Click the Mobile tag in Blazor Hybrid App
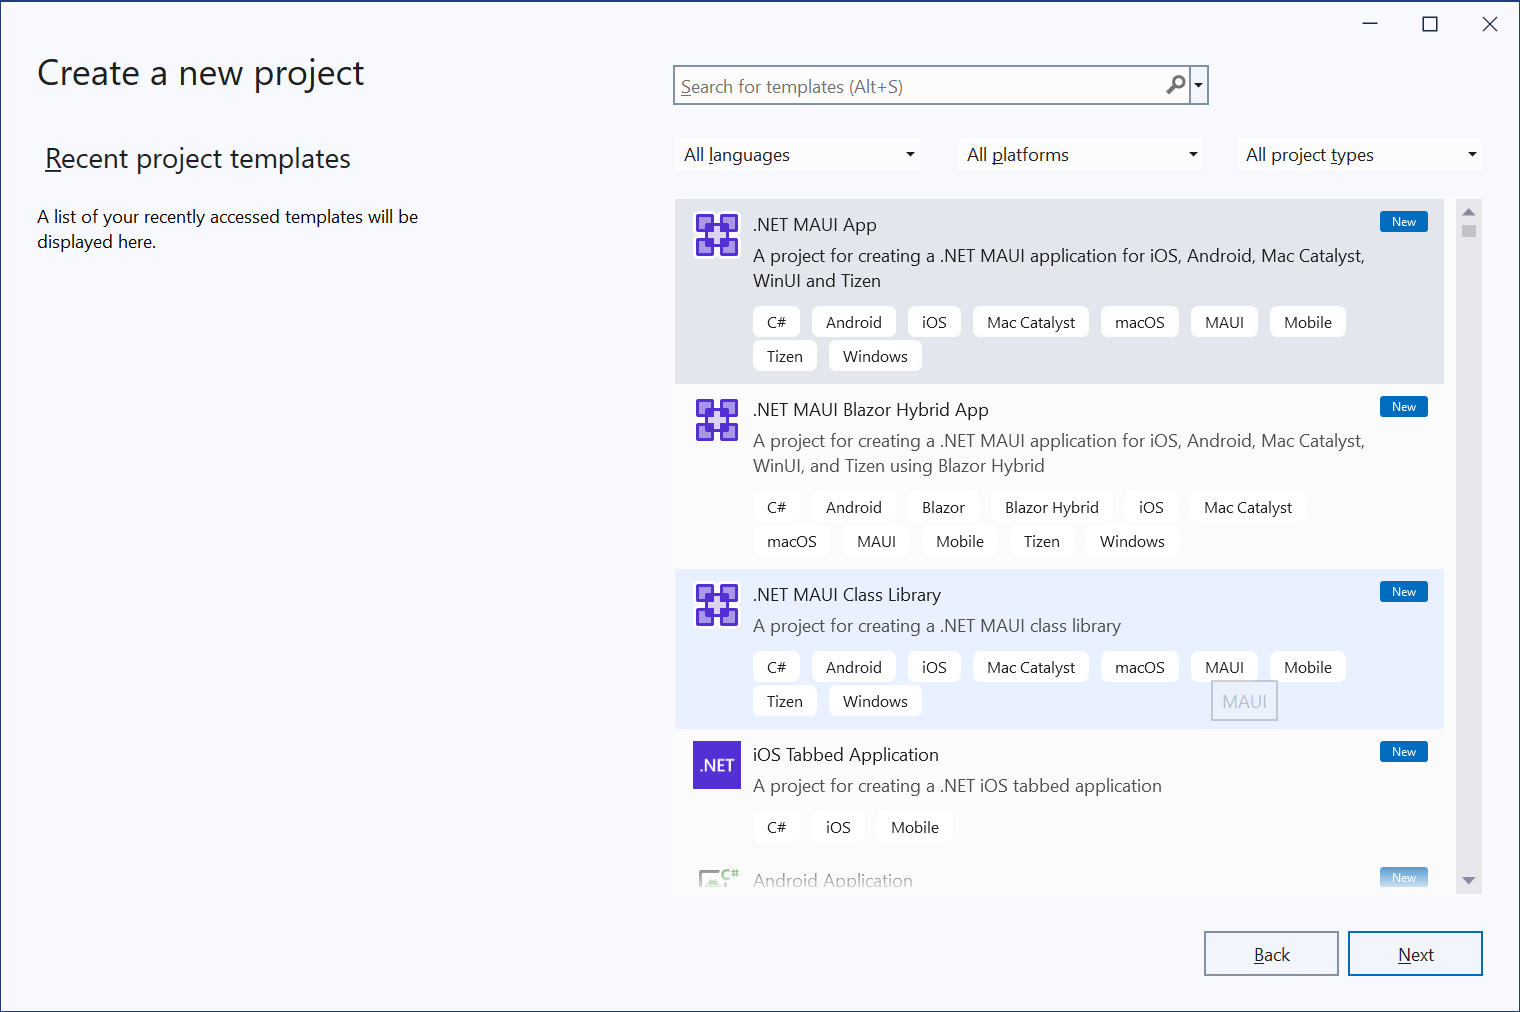 [x=960, y=541]
